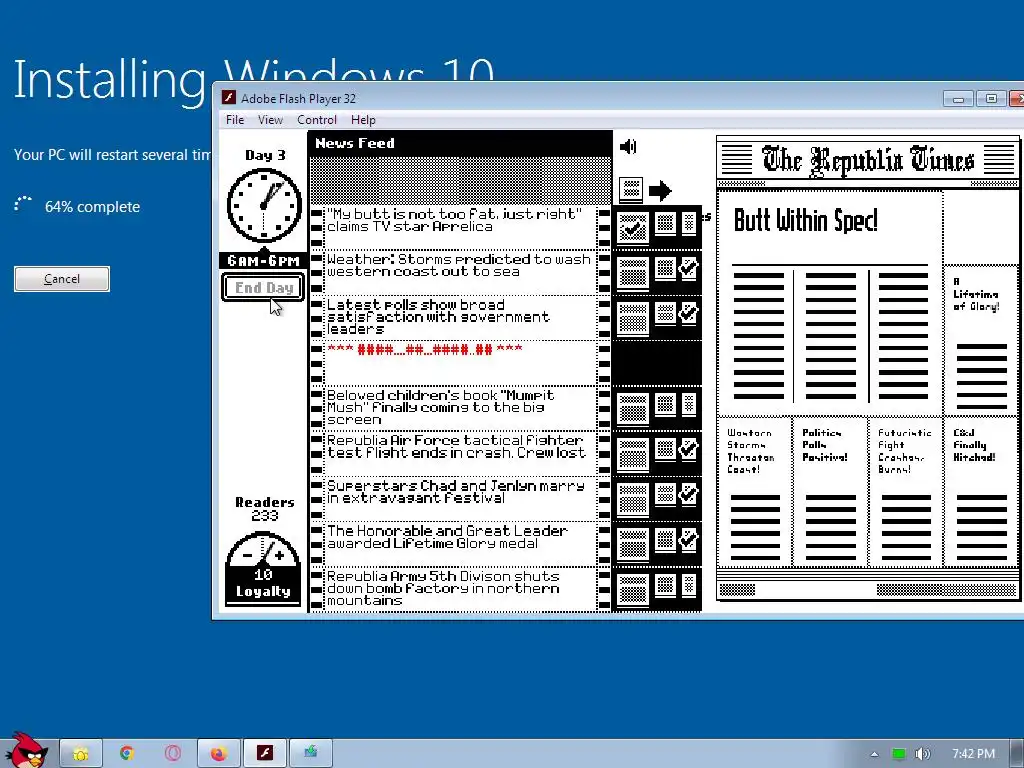This screenshot has width=1024, height=768.
Task: Click the system tray volume icon
Action: (x=922, y=754)
